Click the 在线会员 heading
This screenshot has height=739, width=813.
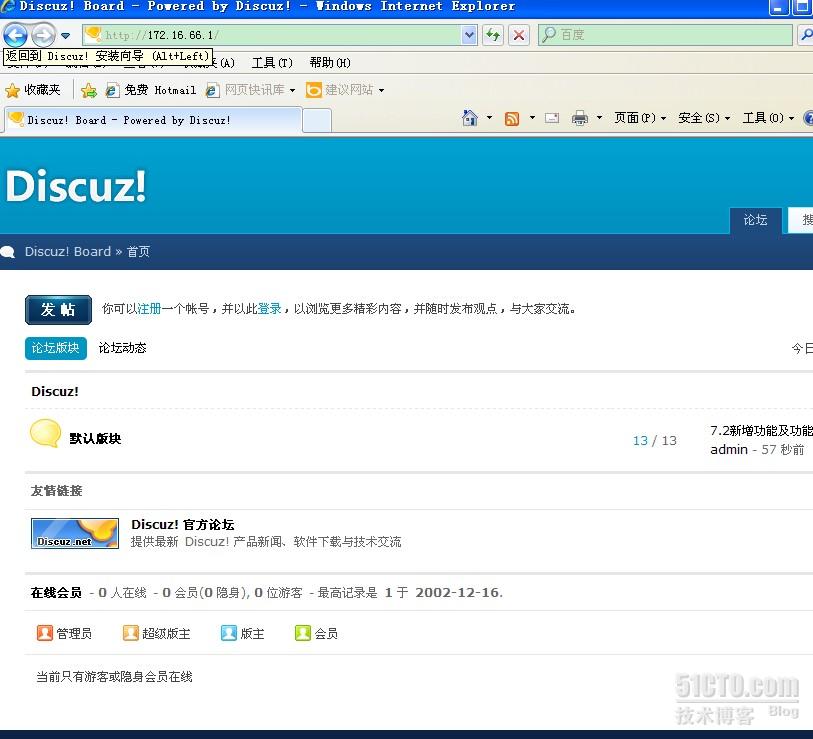(x=56, y=593)
